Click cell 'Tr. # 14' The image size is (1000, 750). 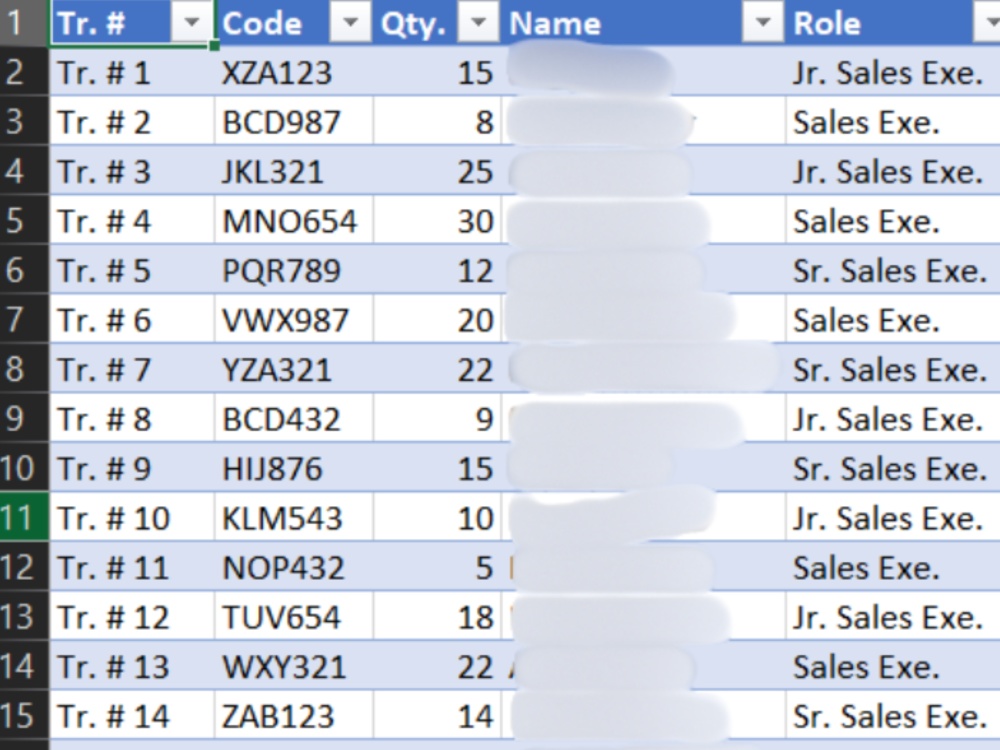click(132, 716)
